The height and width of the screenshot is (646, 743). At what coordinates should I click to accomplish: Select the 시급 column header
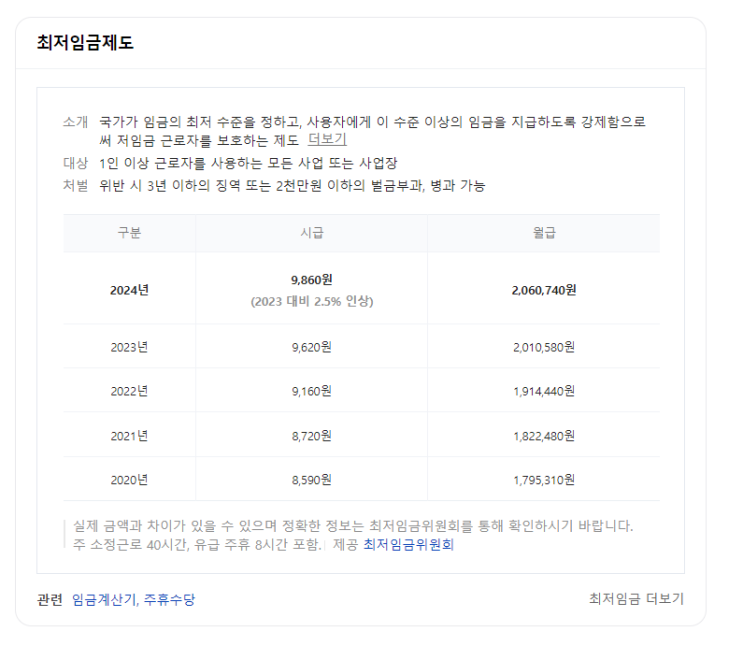pyautogui.click(x=312, y=233)
